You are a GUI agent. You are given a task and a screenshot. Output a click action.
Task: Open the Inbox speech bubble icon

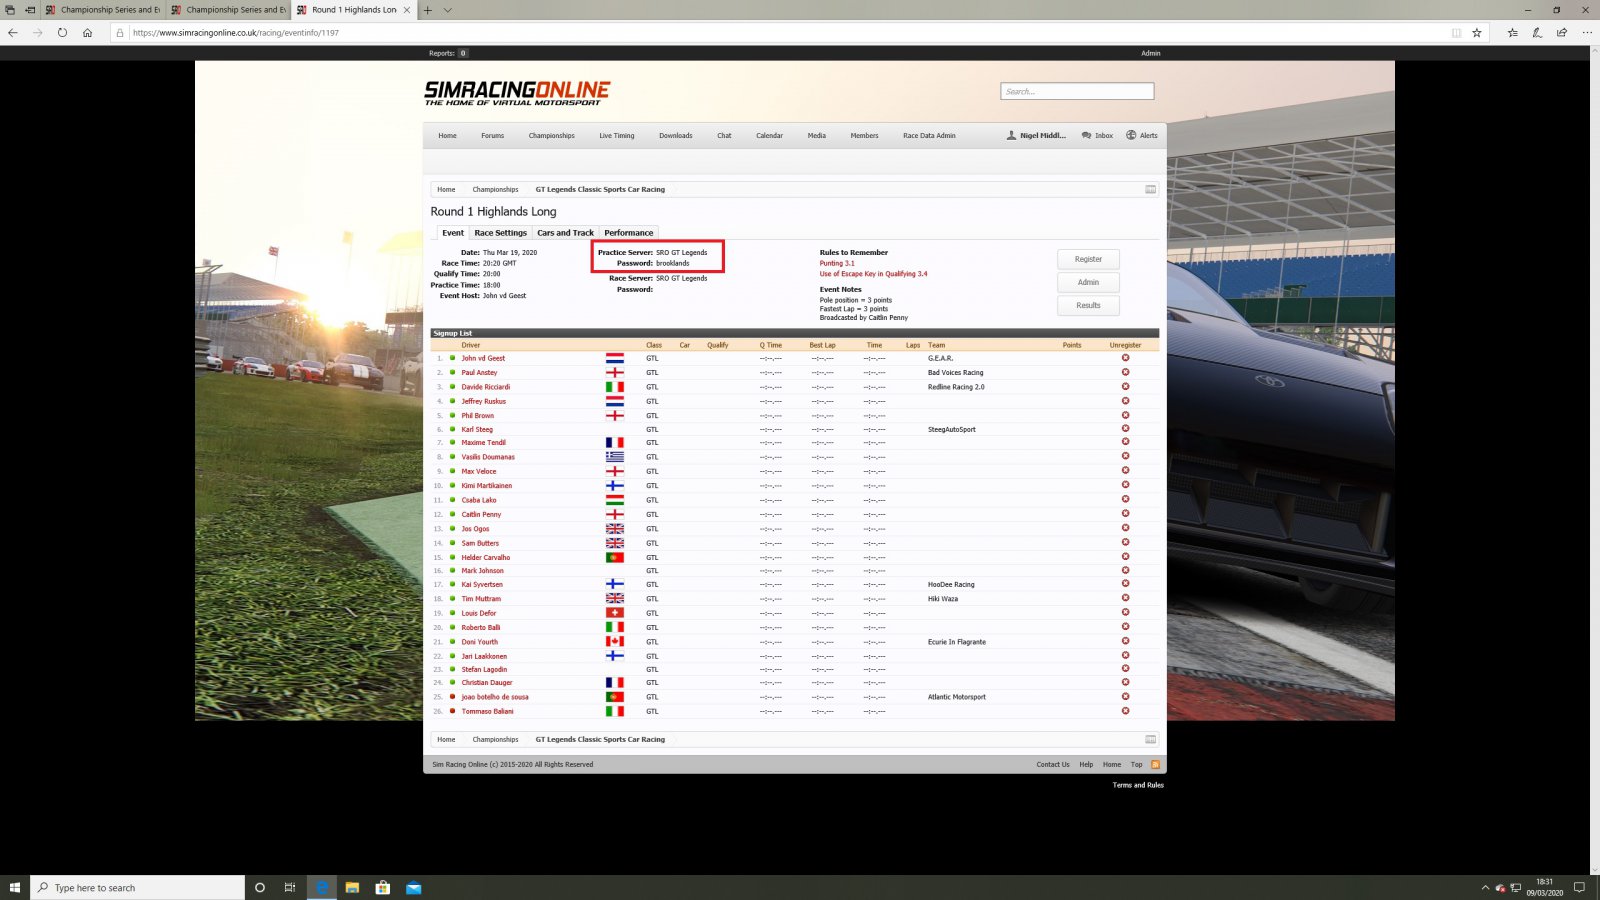click(x=1087, y=135)
